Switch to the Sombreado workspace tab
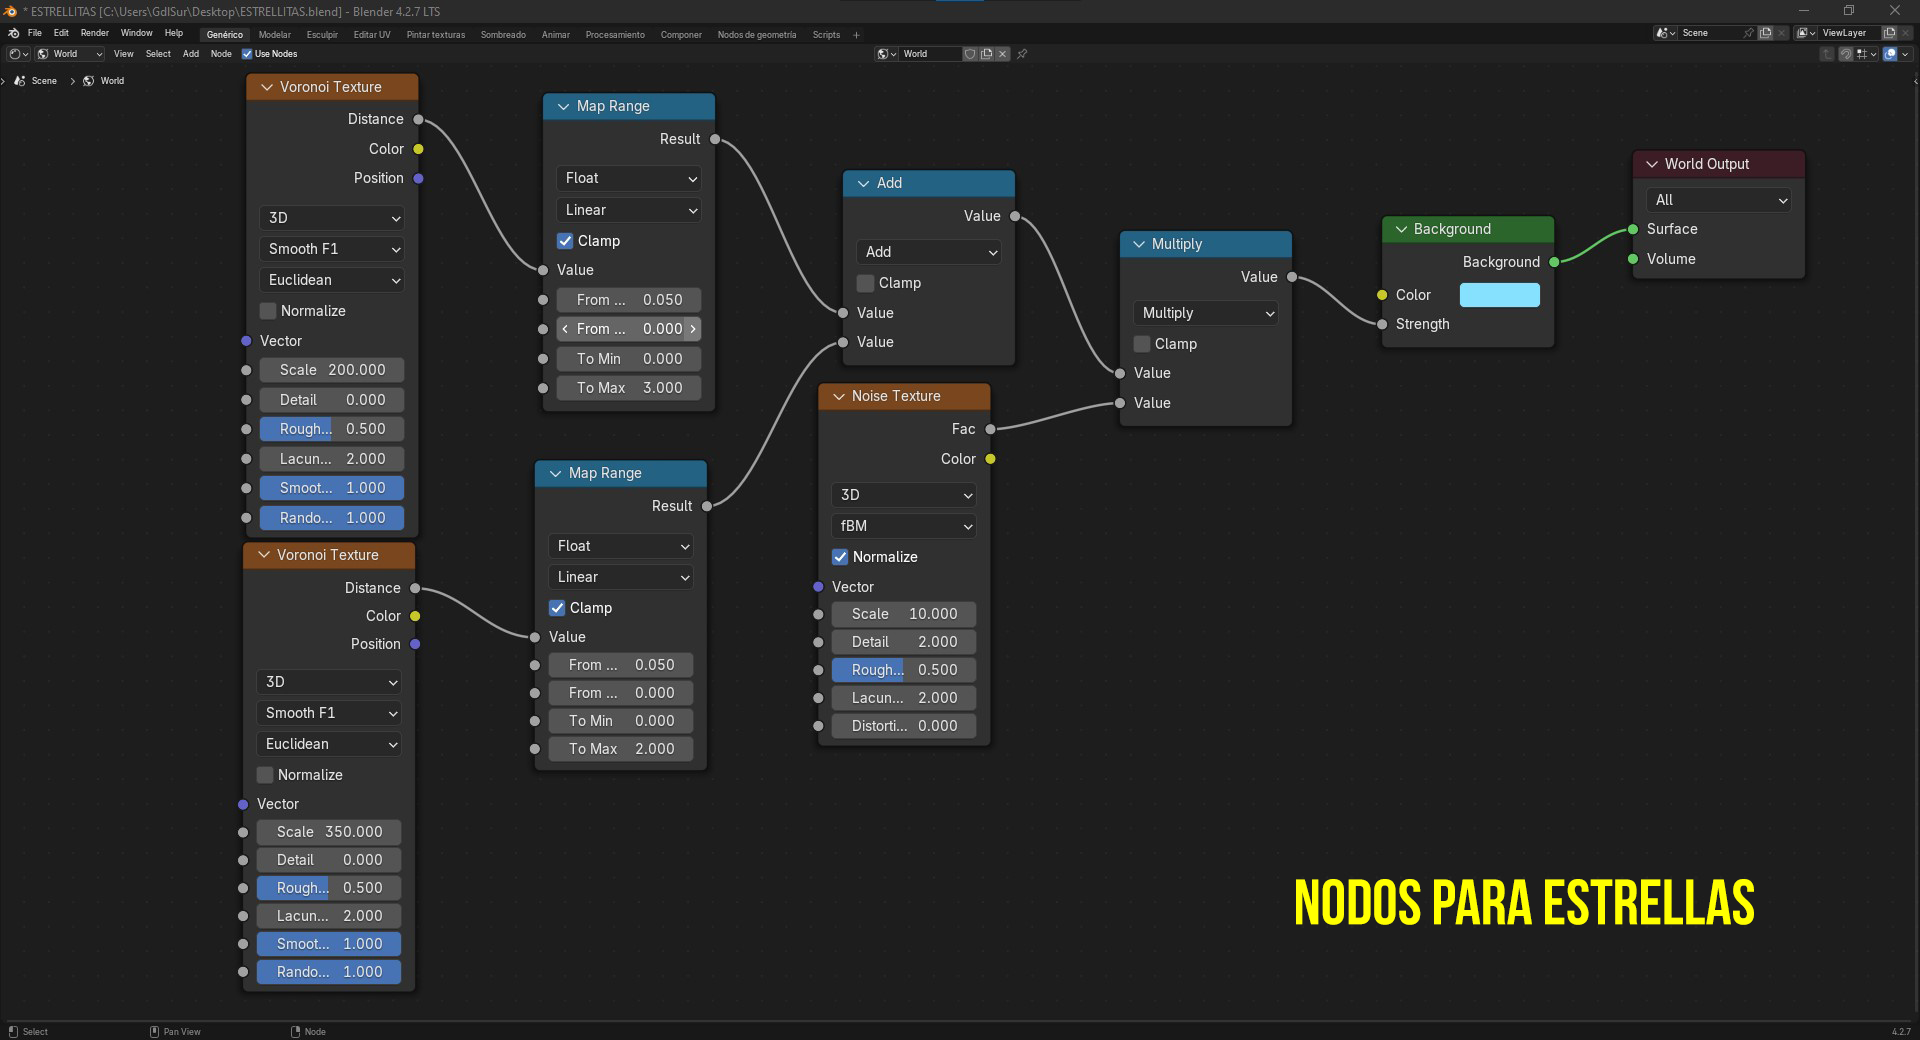Image resolution: width=1920 pixels, height=1040 pixels. [503, 35]
